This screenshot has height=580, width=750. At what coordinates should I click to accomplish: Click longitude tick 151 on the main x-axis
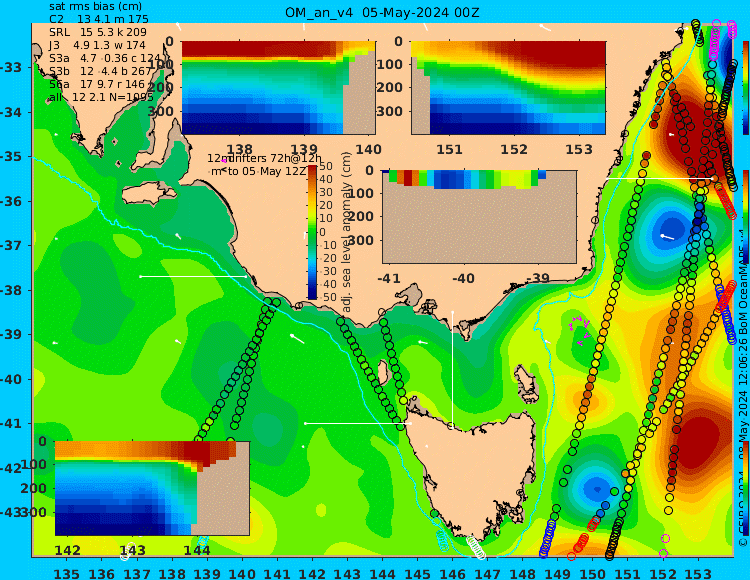(628, 573)
